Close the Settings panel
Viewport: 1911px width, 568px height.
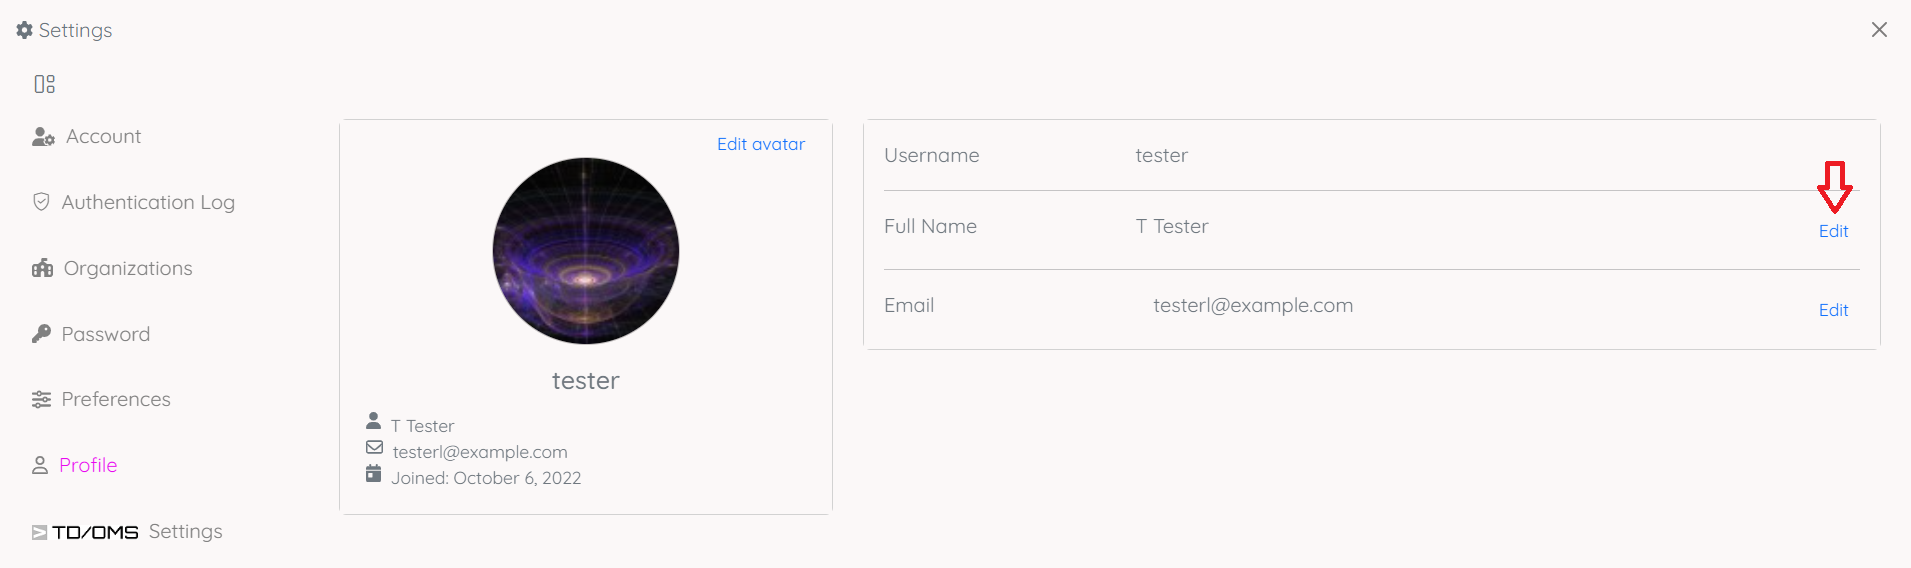[1879, 30]
